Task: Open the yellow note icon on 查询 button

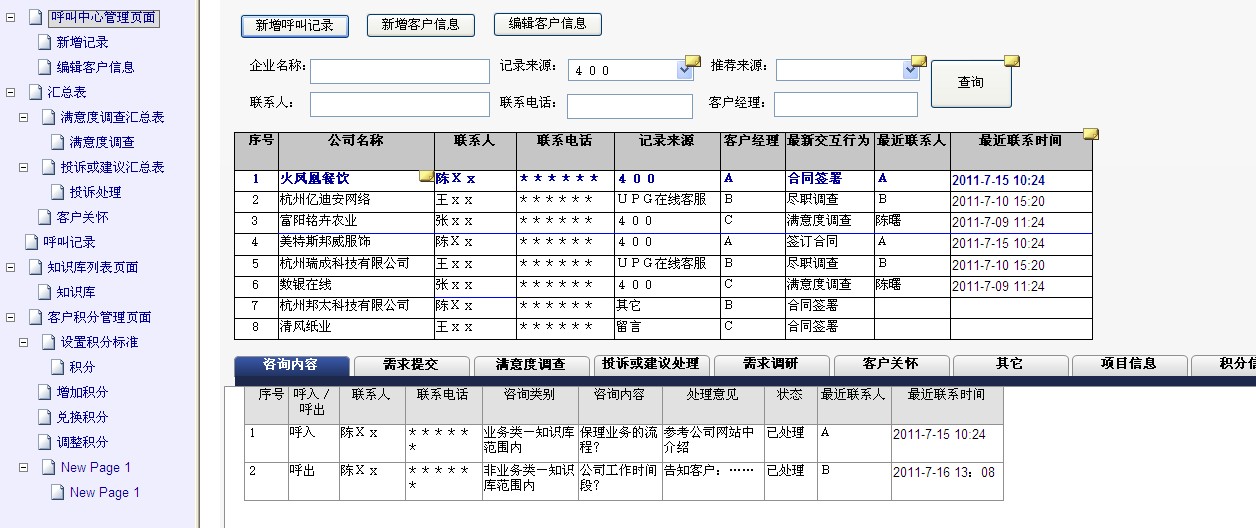Action: pos(1012,61)
